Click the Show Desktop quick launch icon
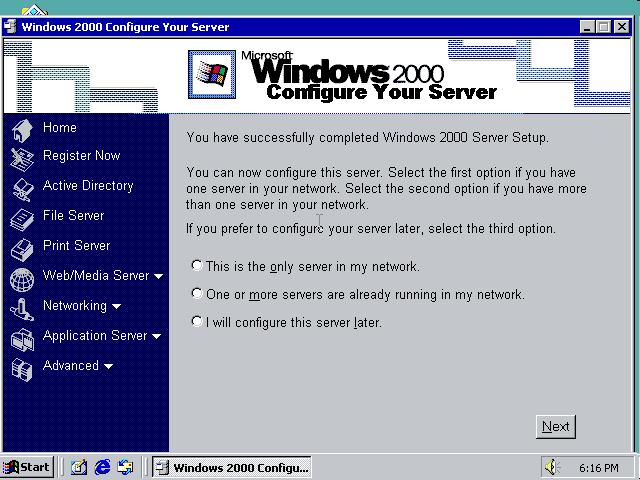This screenshot has width=640, height=480. pos(79,467)
